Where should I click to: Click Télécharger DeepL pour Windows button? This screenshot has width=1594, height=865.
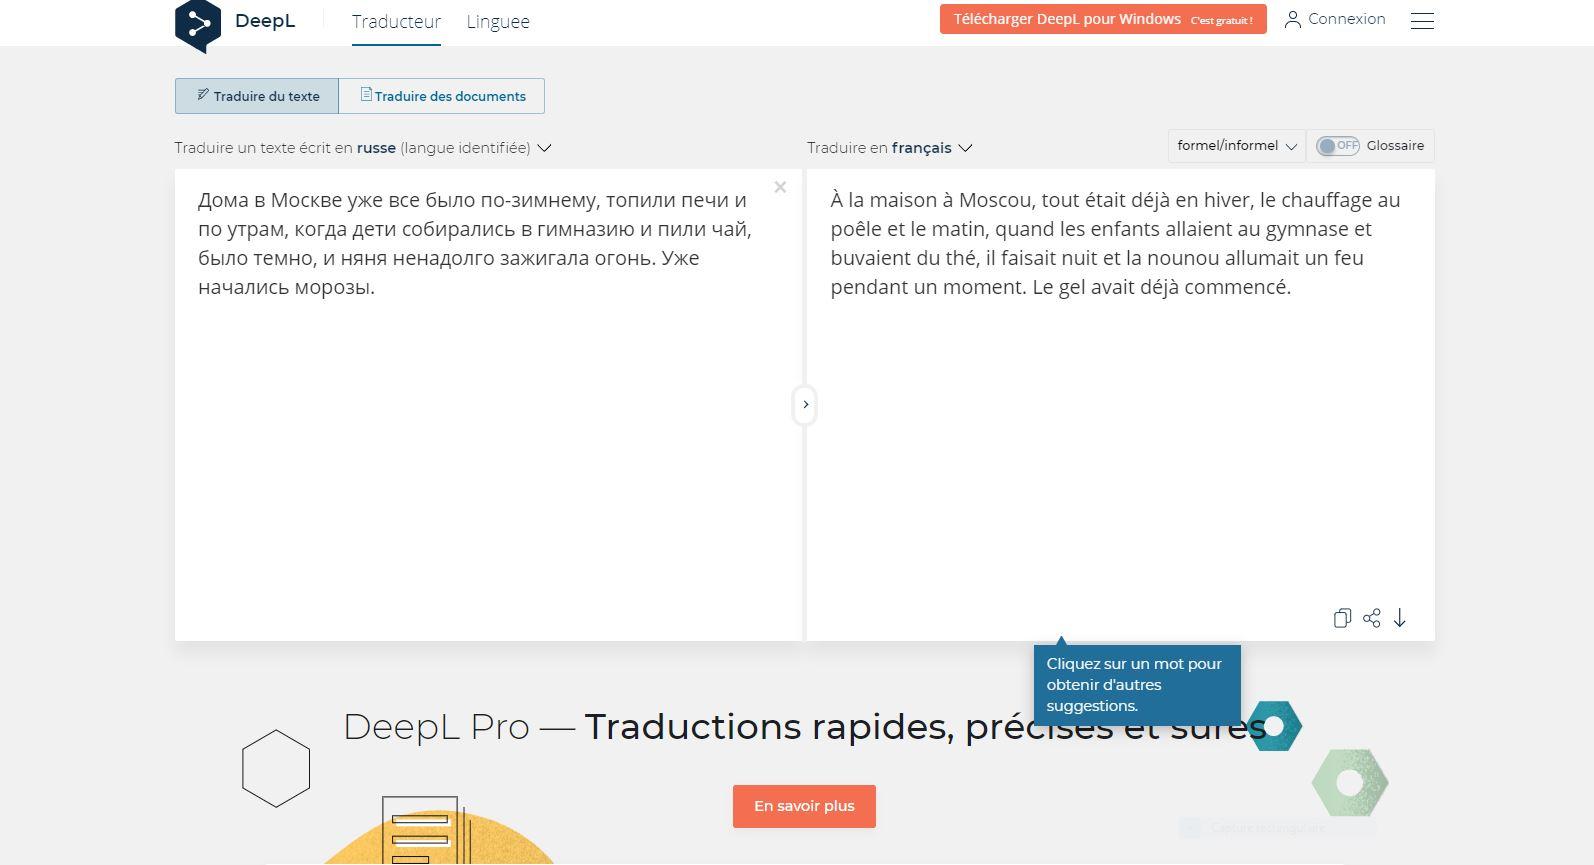[x=1102, y=19]
